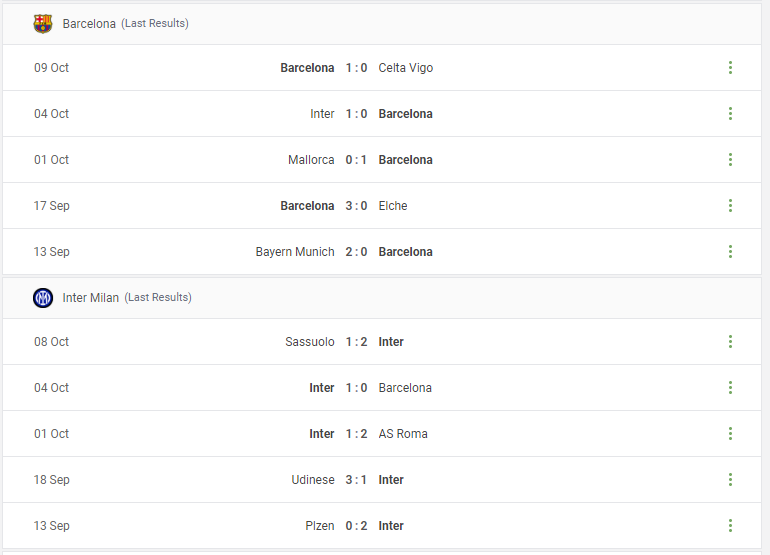Image resolution: width=770 pixels, height=555 pixels.
Task: Select Udinese team name
Action: 313,480
